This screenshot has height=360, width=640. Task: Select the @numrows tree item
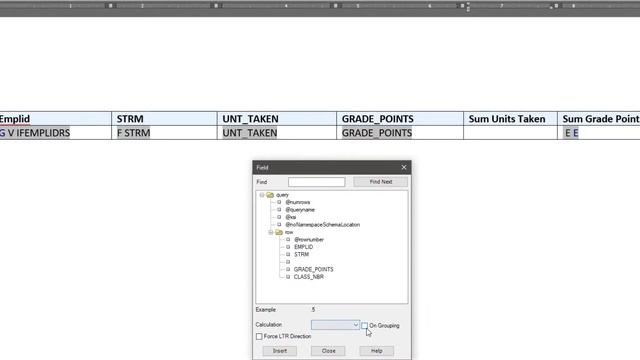pos(298,202)
